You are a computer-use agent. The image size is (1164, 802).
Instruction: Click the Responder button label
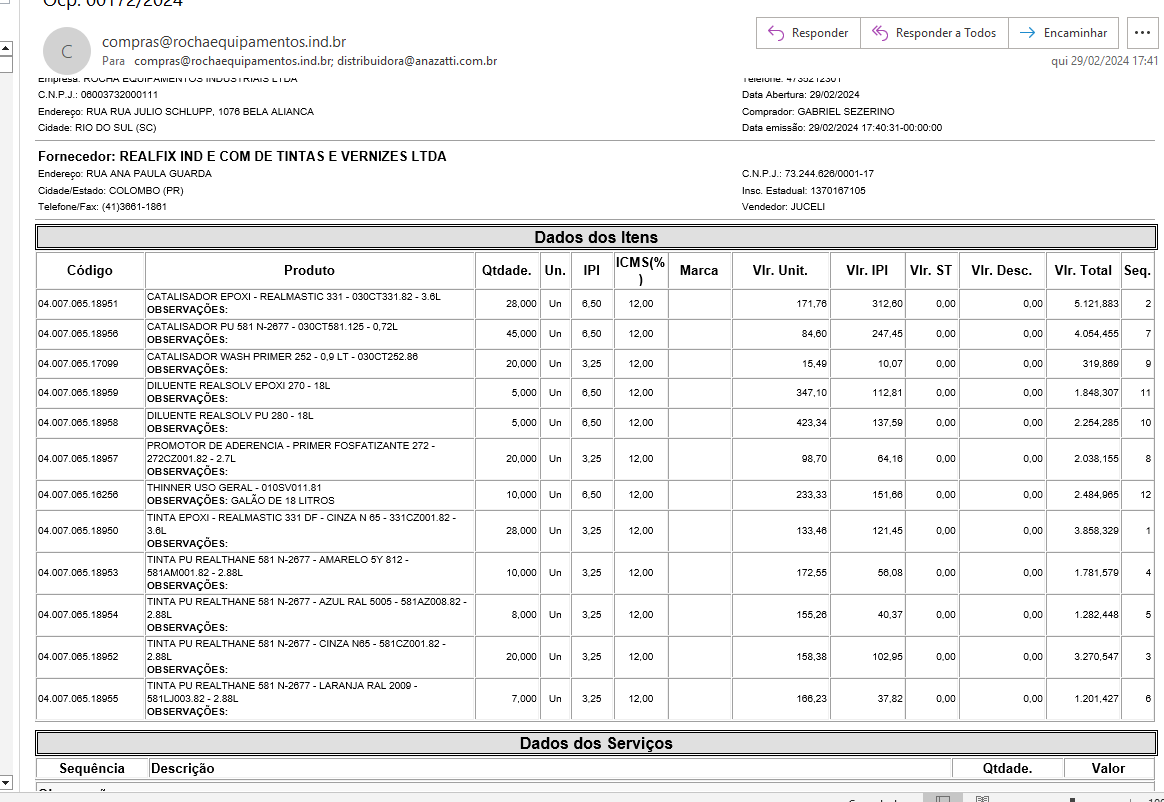819,33
